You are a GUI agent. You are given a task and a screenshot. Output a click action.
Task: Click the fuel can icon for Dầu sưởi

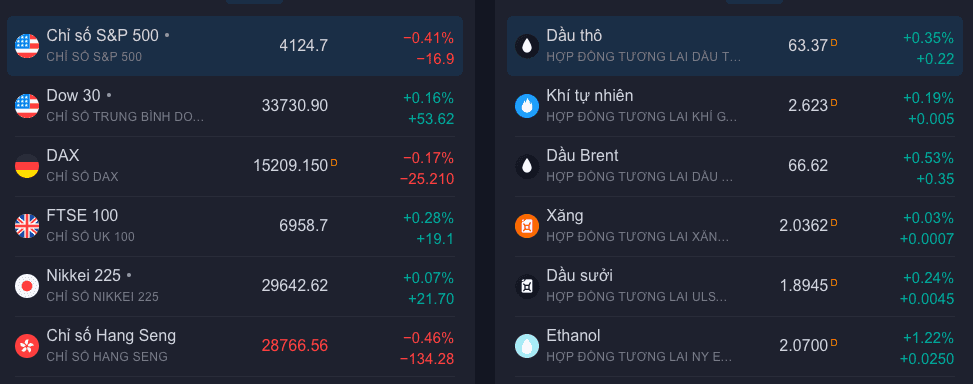(x=527, y=286)
